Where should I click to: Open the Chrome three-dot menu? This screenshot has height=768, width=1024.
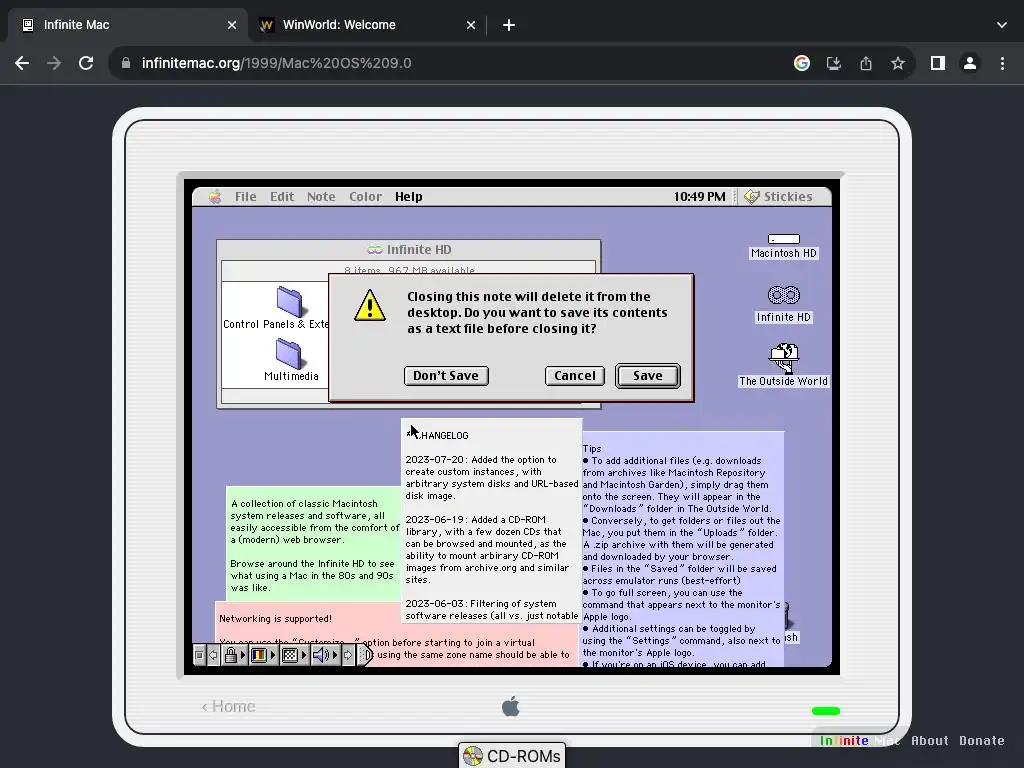pyautogui.click(x=1002, y=63)
